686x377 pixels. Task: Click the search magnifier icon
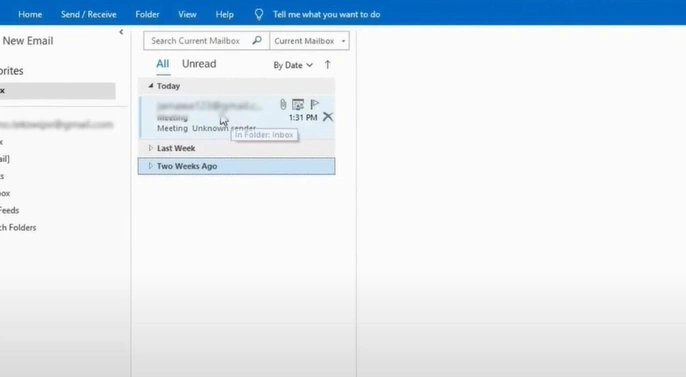click(257, 40)
